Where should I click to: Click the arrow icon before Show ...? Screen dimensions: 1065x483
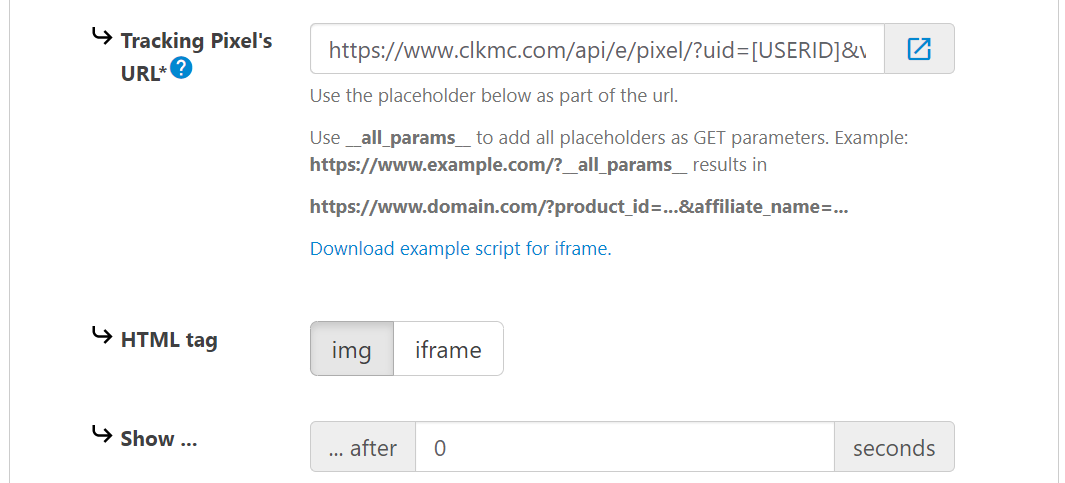coord(101,434)
